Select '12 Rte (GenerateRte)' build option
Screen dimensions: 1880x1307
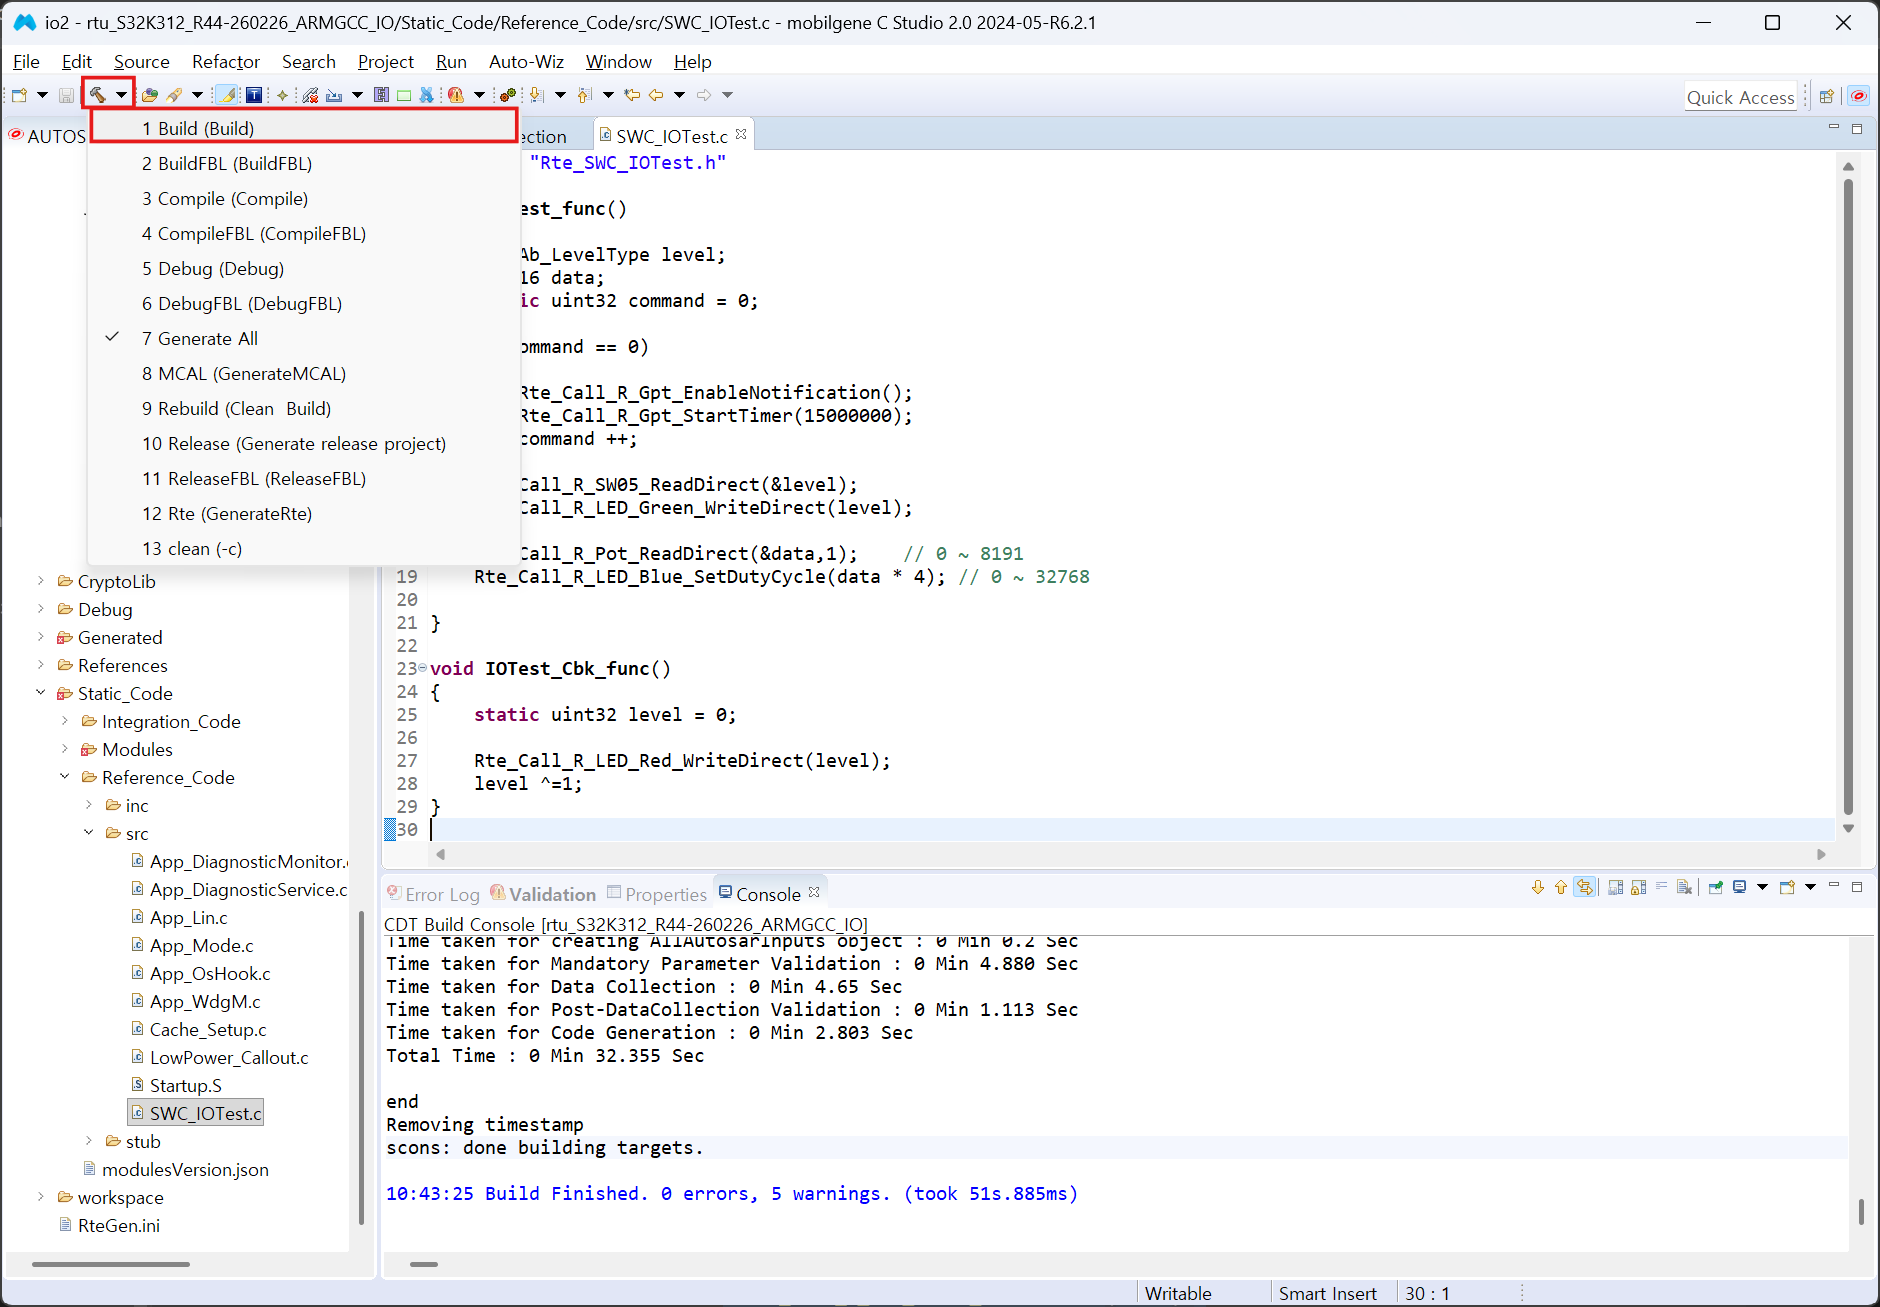(304, 514)
